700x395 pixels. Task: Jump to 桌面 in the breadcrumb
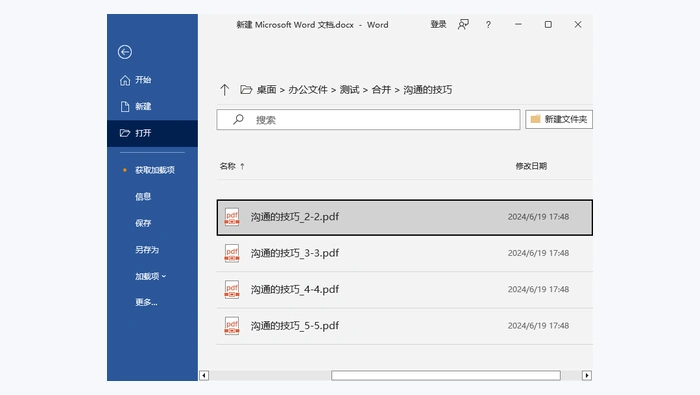(x=267, y=90)
